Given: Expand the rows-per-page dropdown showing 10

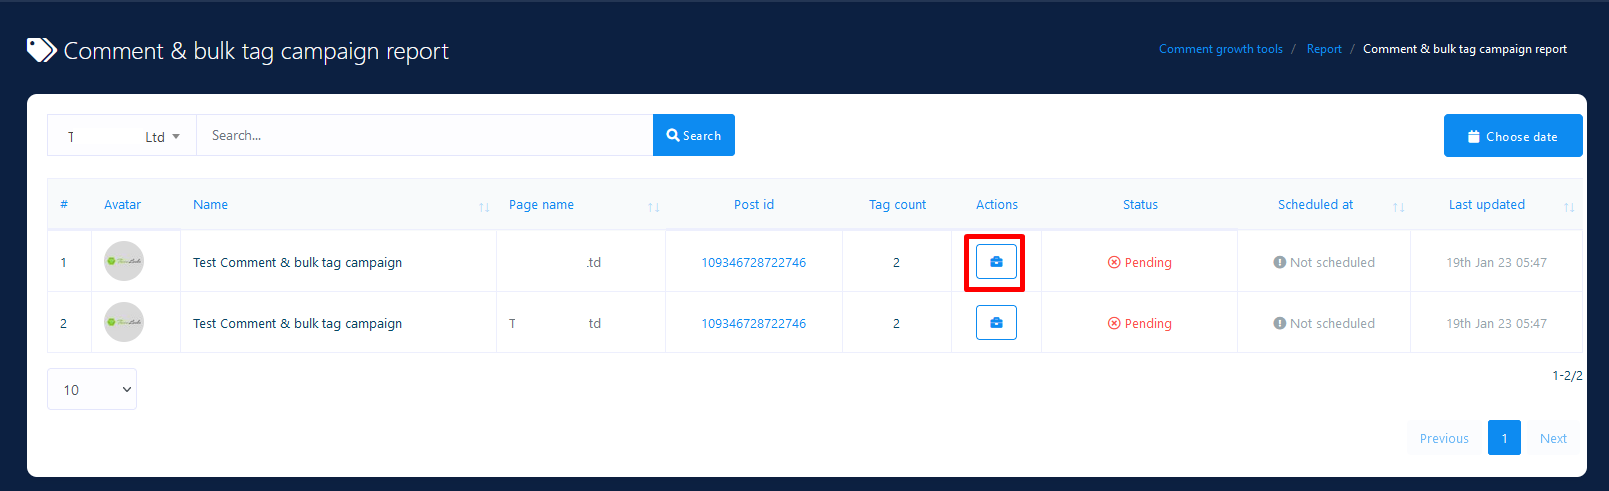Looking at the screenshot, I should click(x=92, y=390).
